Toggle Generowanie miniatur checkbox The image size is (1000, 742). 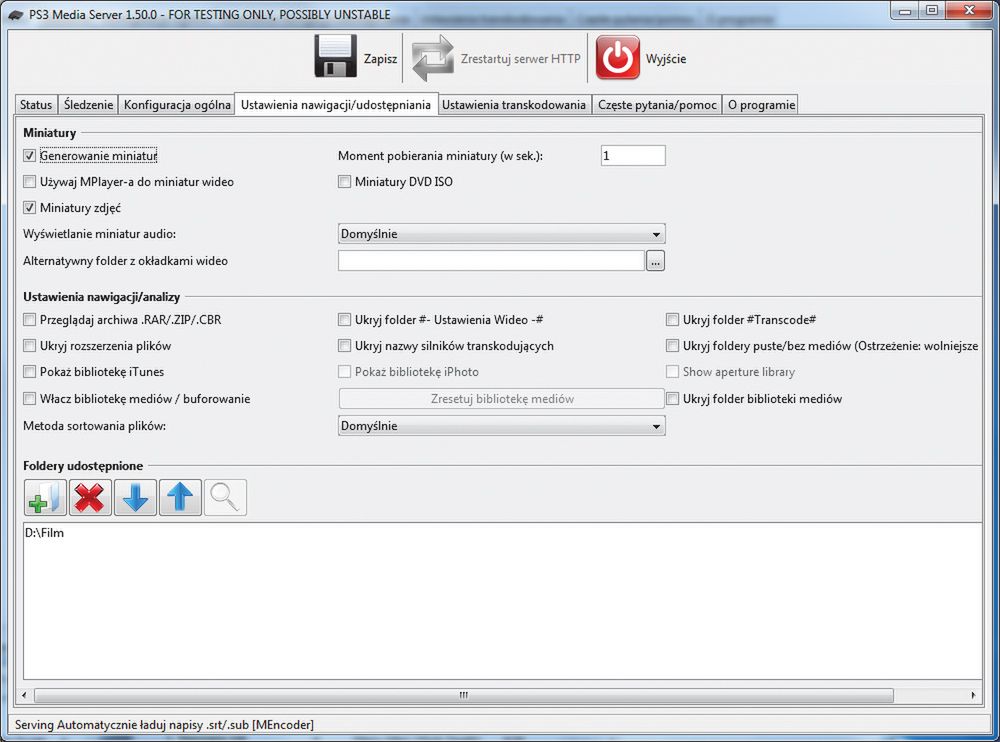point(29,156)
